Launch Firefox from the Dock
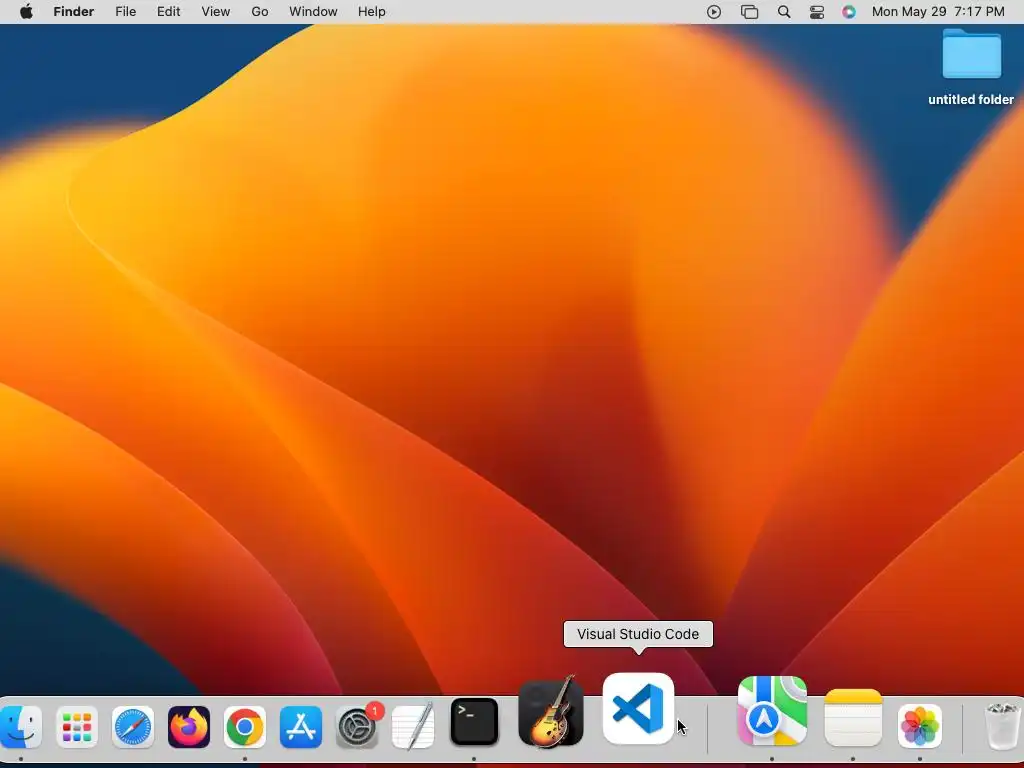The image size is (1024, 768). [189, 726]
